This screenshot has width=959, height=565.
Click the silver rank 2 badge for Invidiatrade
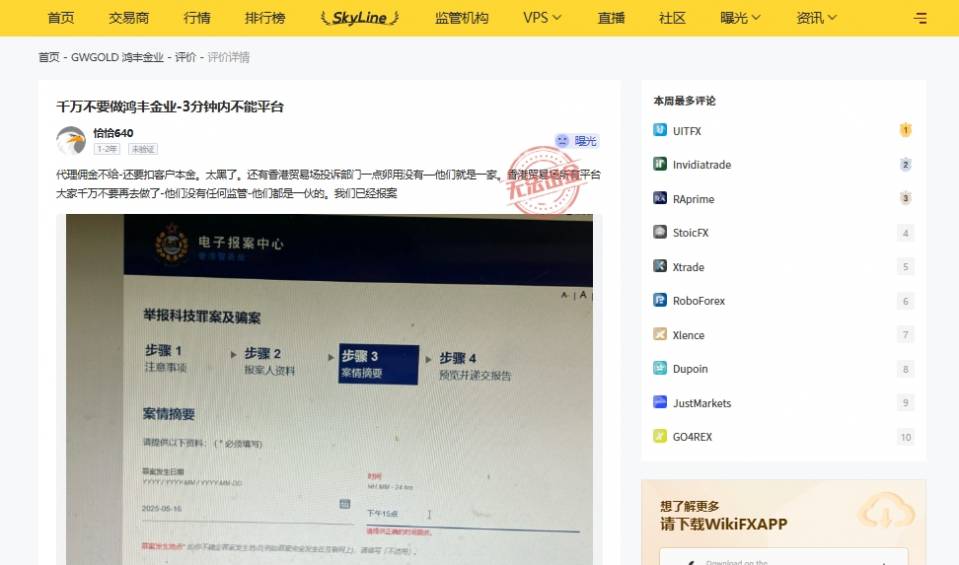tap(906, 164)
